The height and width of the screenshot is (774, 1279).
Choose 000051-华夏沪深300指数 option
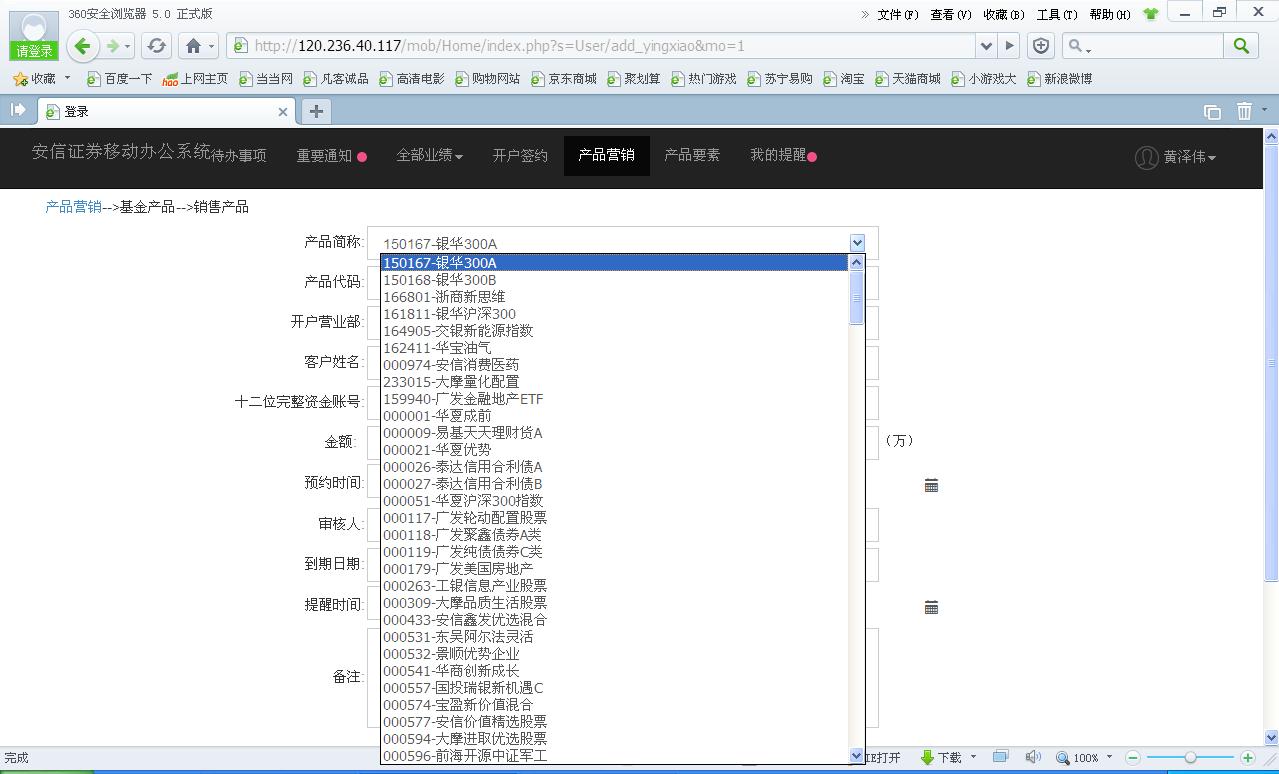[x=614, y=501]
